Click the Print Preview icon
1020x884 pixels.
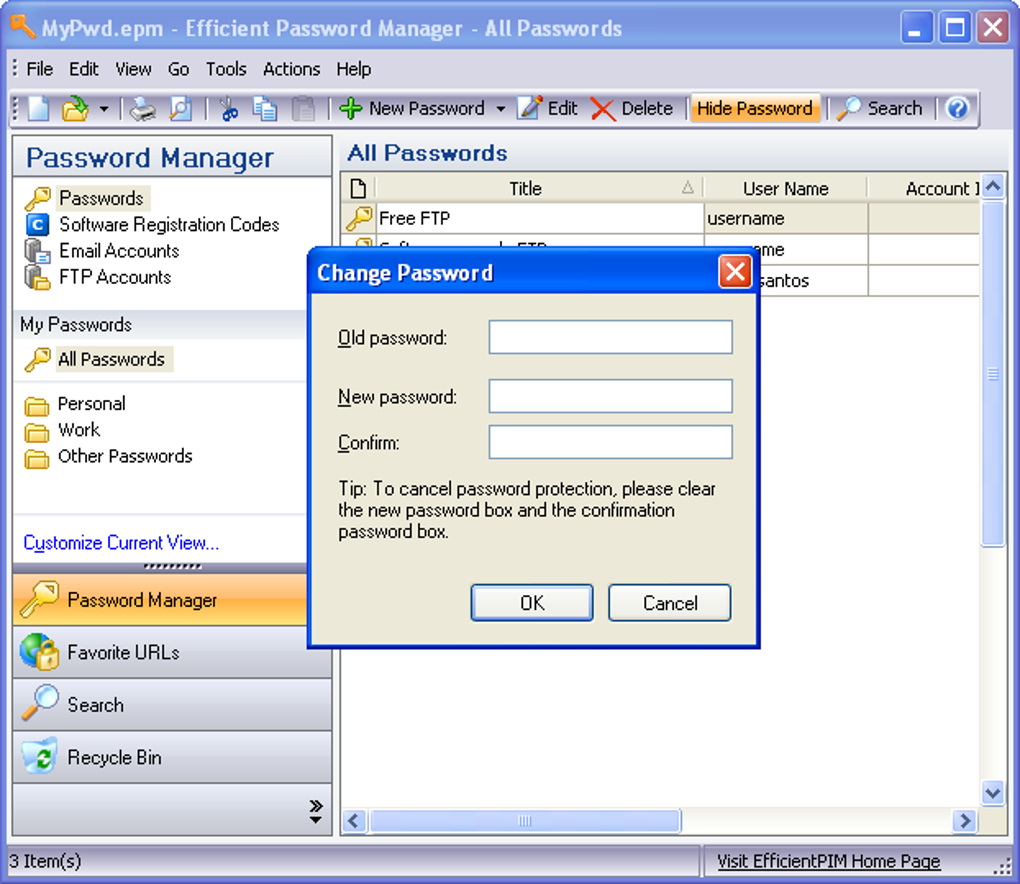pos(180,109)
